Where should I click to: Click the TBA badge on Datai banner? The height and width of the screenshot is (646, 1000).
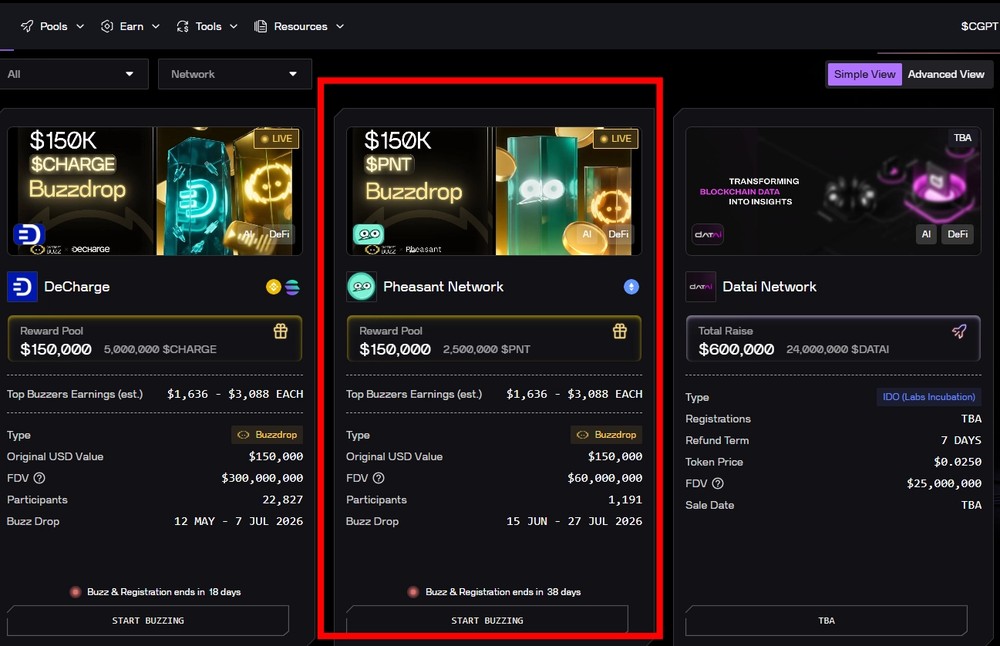coord(962,138)
